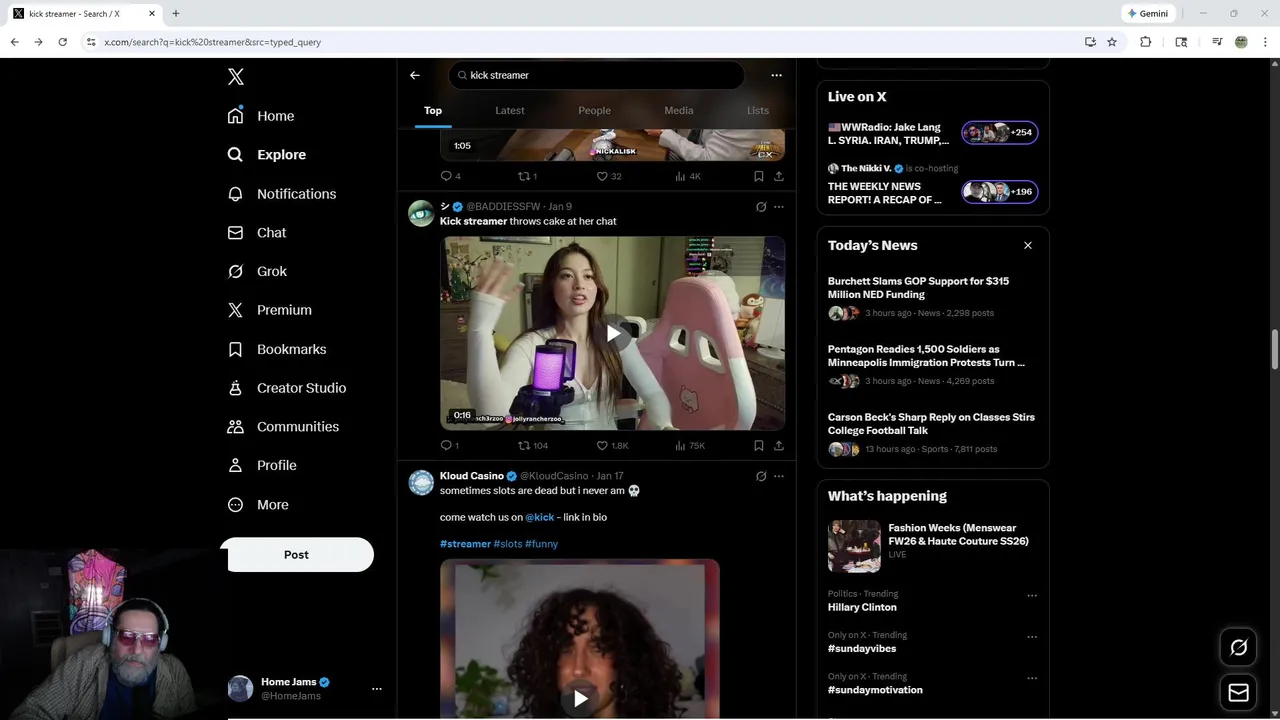Select the Top tab

coord(433,110)
